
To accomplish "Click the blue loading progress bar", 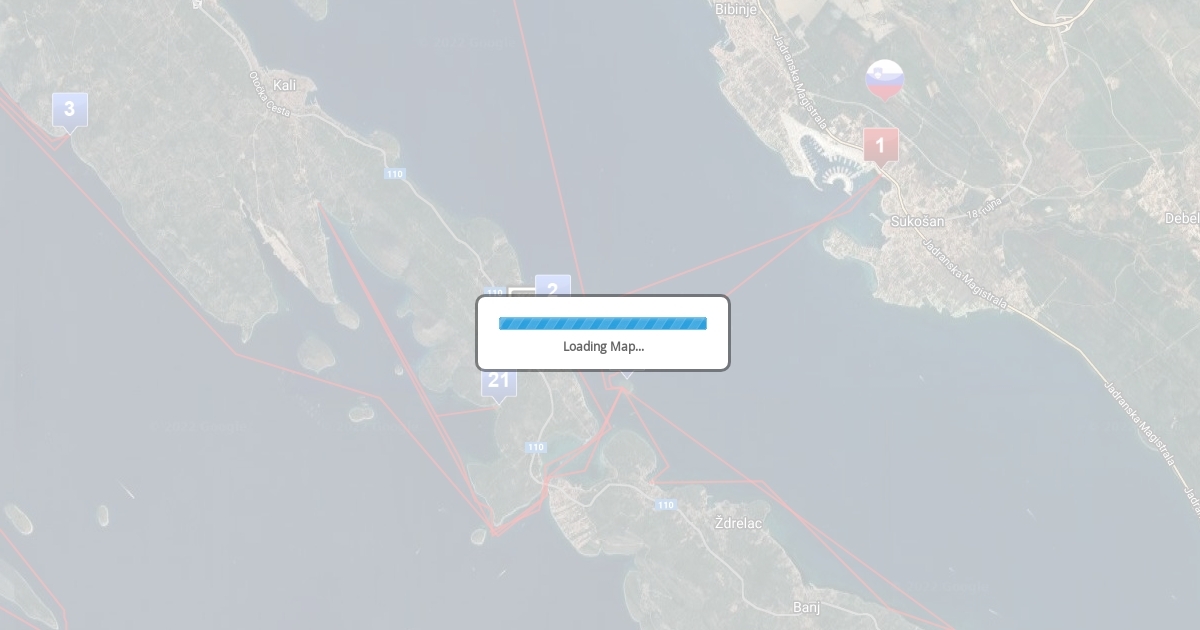I will click(603, 323).
